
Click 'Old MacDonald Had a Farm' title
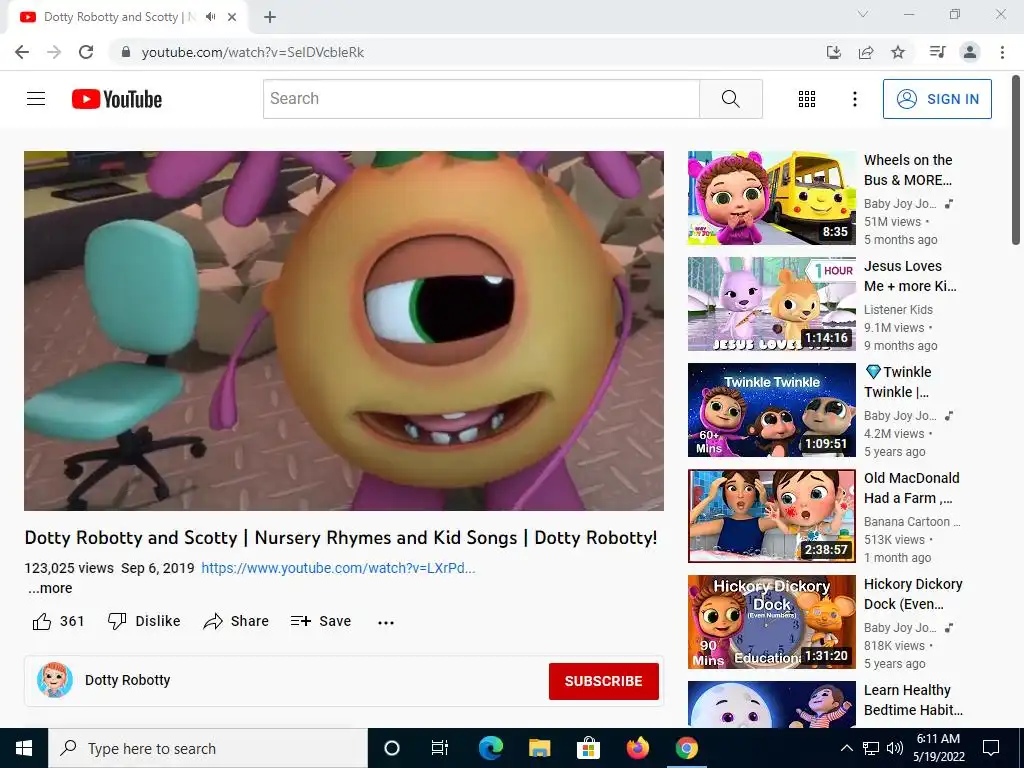(x=912, y=488)
